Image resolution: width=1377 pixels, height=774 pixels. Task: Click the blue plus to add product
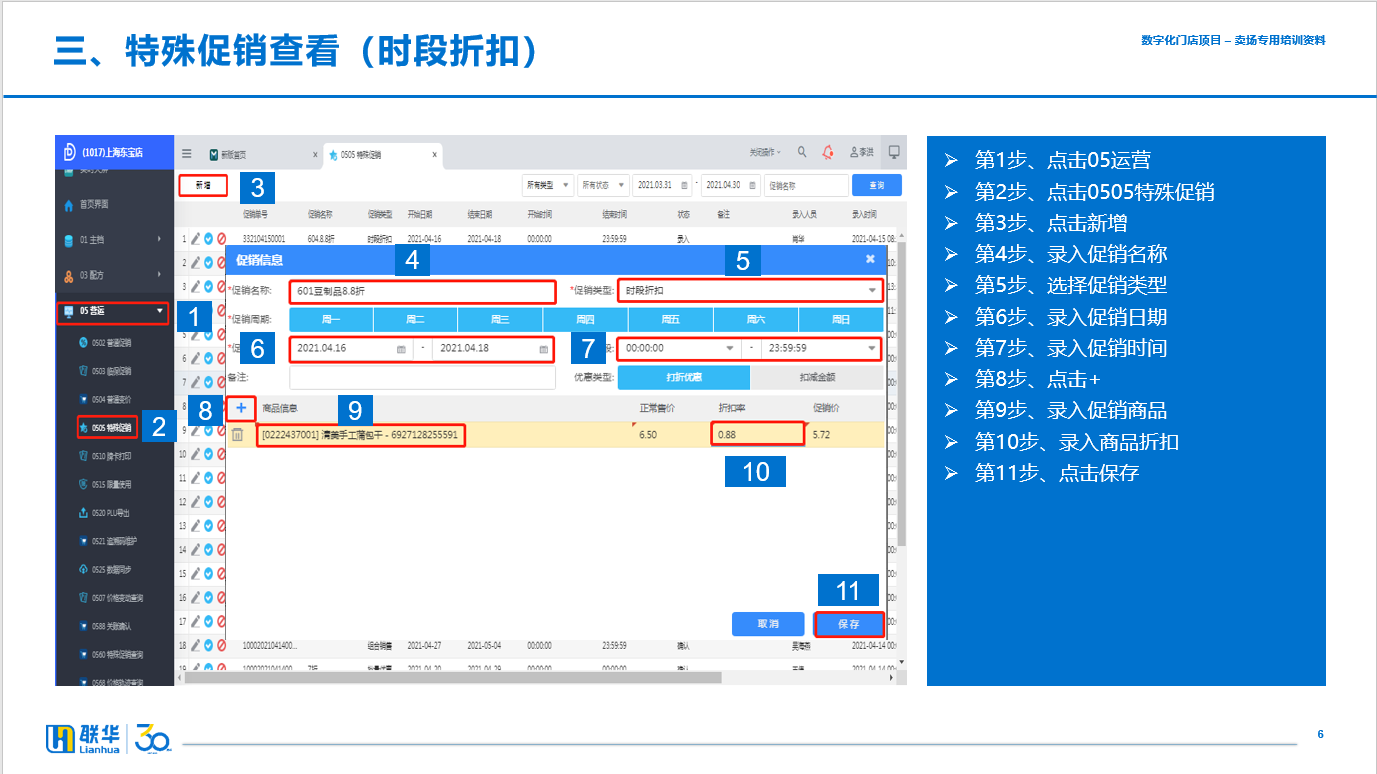click(241, 408)
